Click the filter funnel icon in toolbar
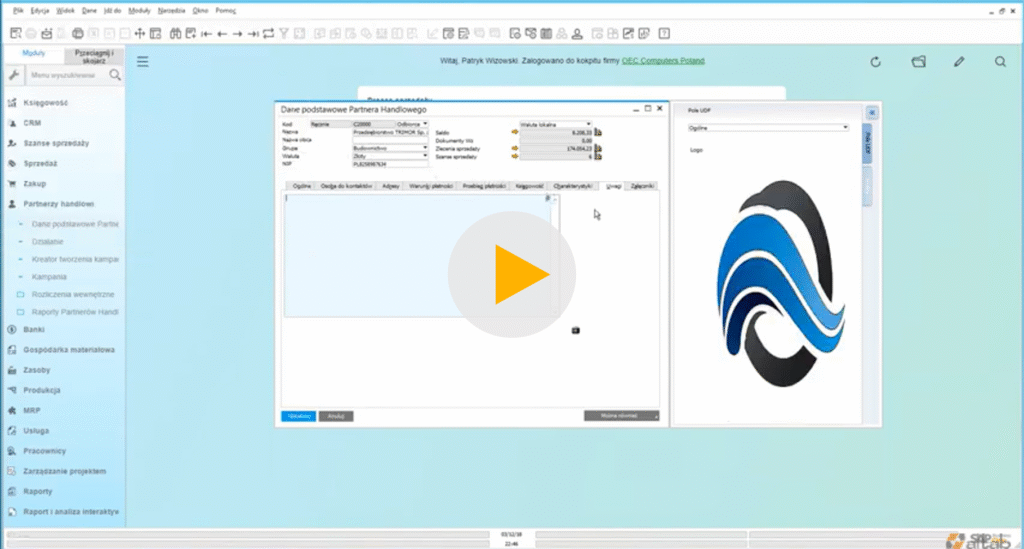Screen dimensions: 1024x549 pyautogui.click(x=285, y=33)
